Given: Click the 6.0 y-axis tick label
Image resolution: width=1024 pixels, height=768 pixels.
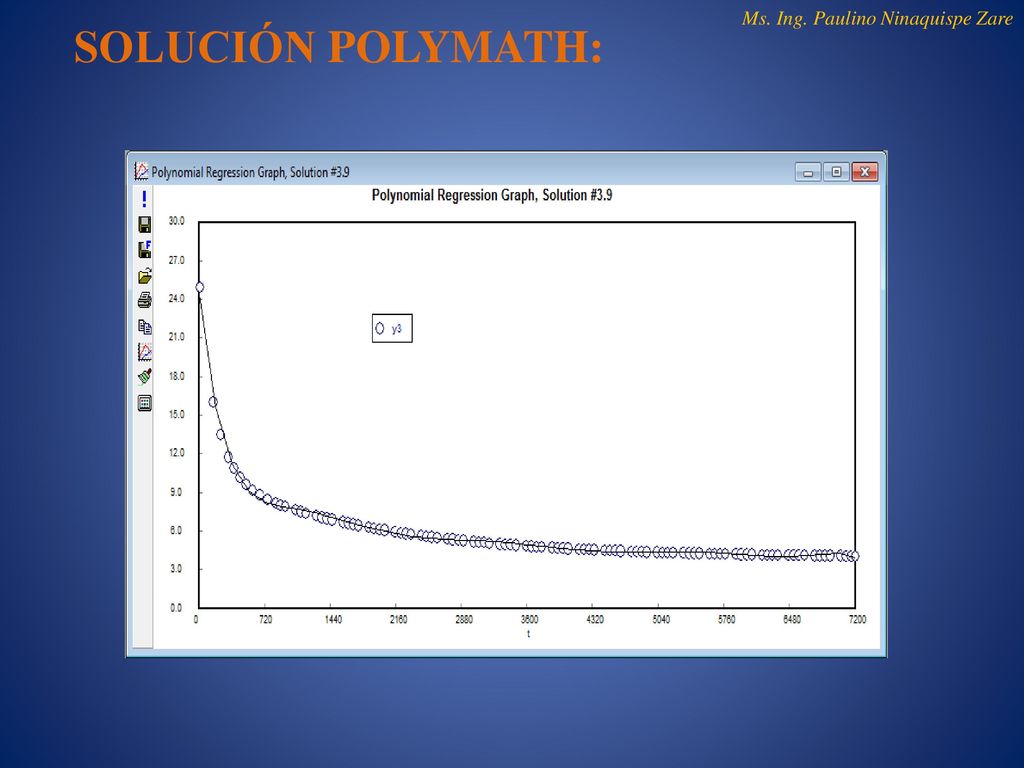Looking at the screenshot, I should [x=177, y=531].
